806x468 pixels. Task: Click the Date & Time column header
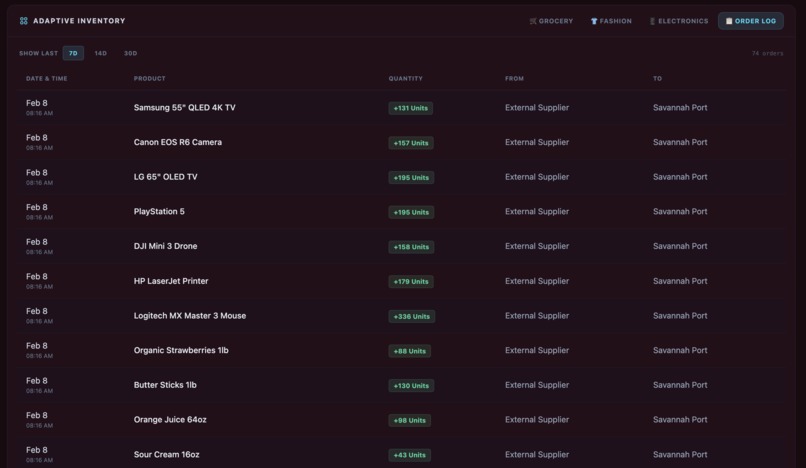coord(47,79)
